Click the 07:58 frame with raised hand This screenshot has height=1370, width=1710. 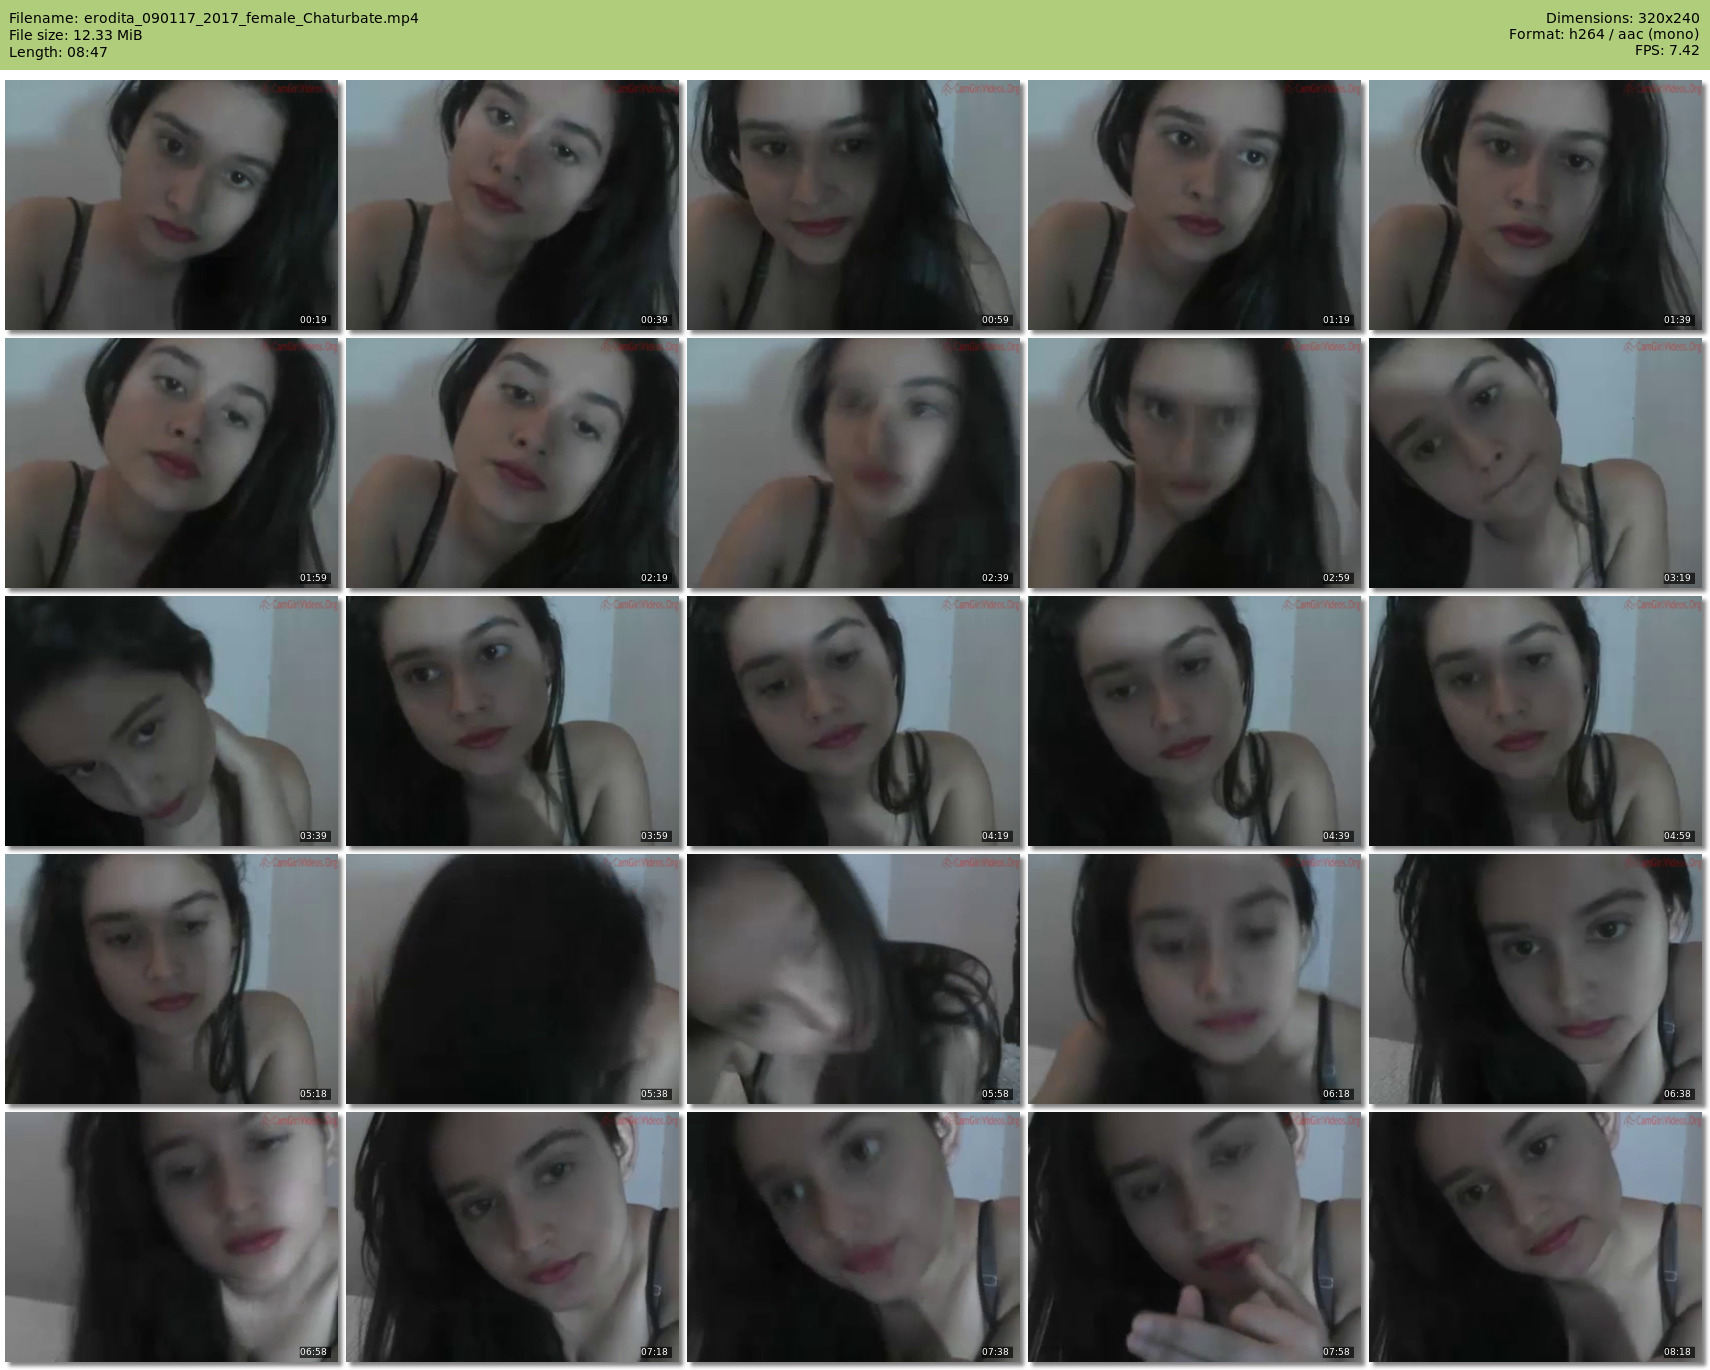[x=1195, y=1237]
